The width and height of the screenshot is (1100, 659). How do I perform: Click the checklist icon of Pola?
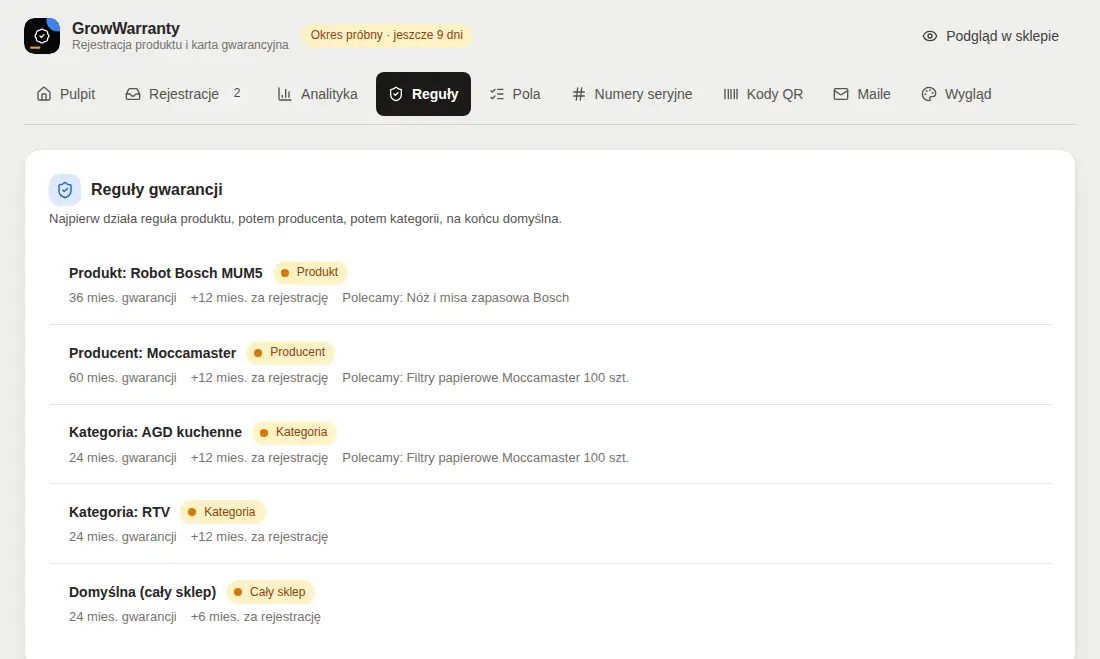[x=497, y=94]
